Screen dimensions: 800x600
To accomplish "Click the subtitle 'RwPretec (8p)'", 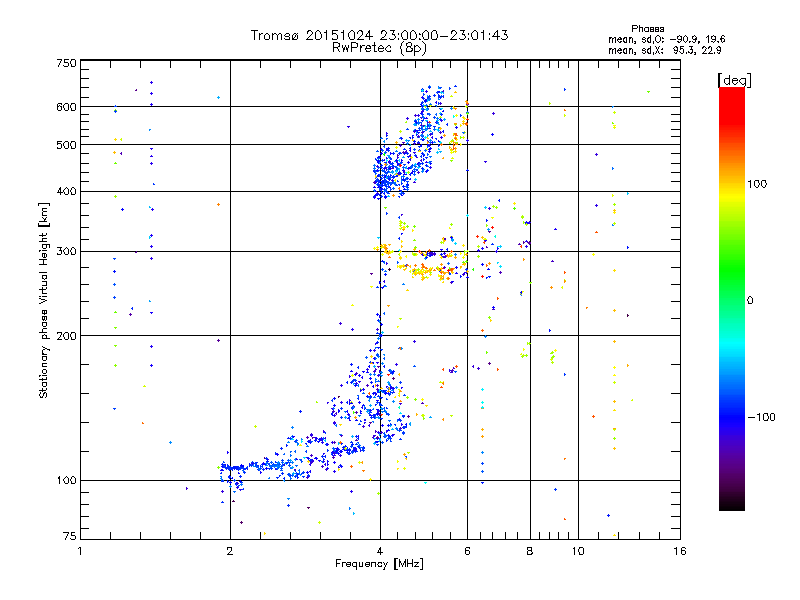I will 379,48.
